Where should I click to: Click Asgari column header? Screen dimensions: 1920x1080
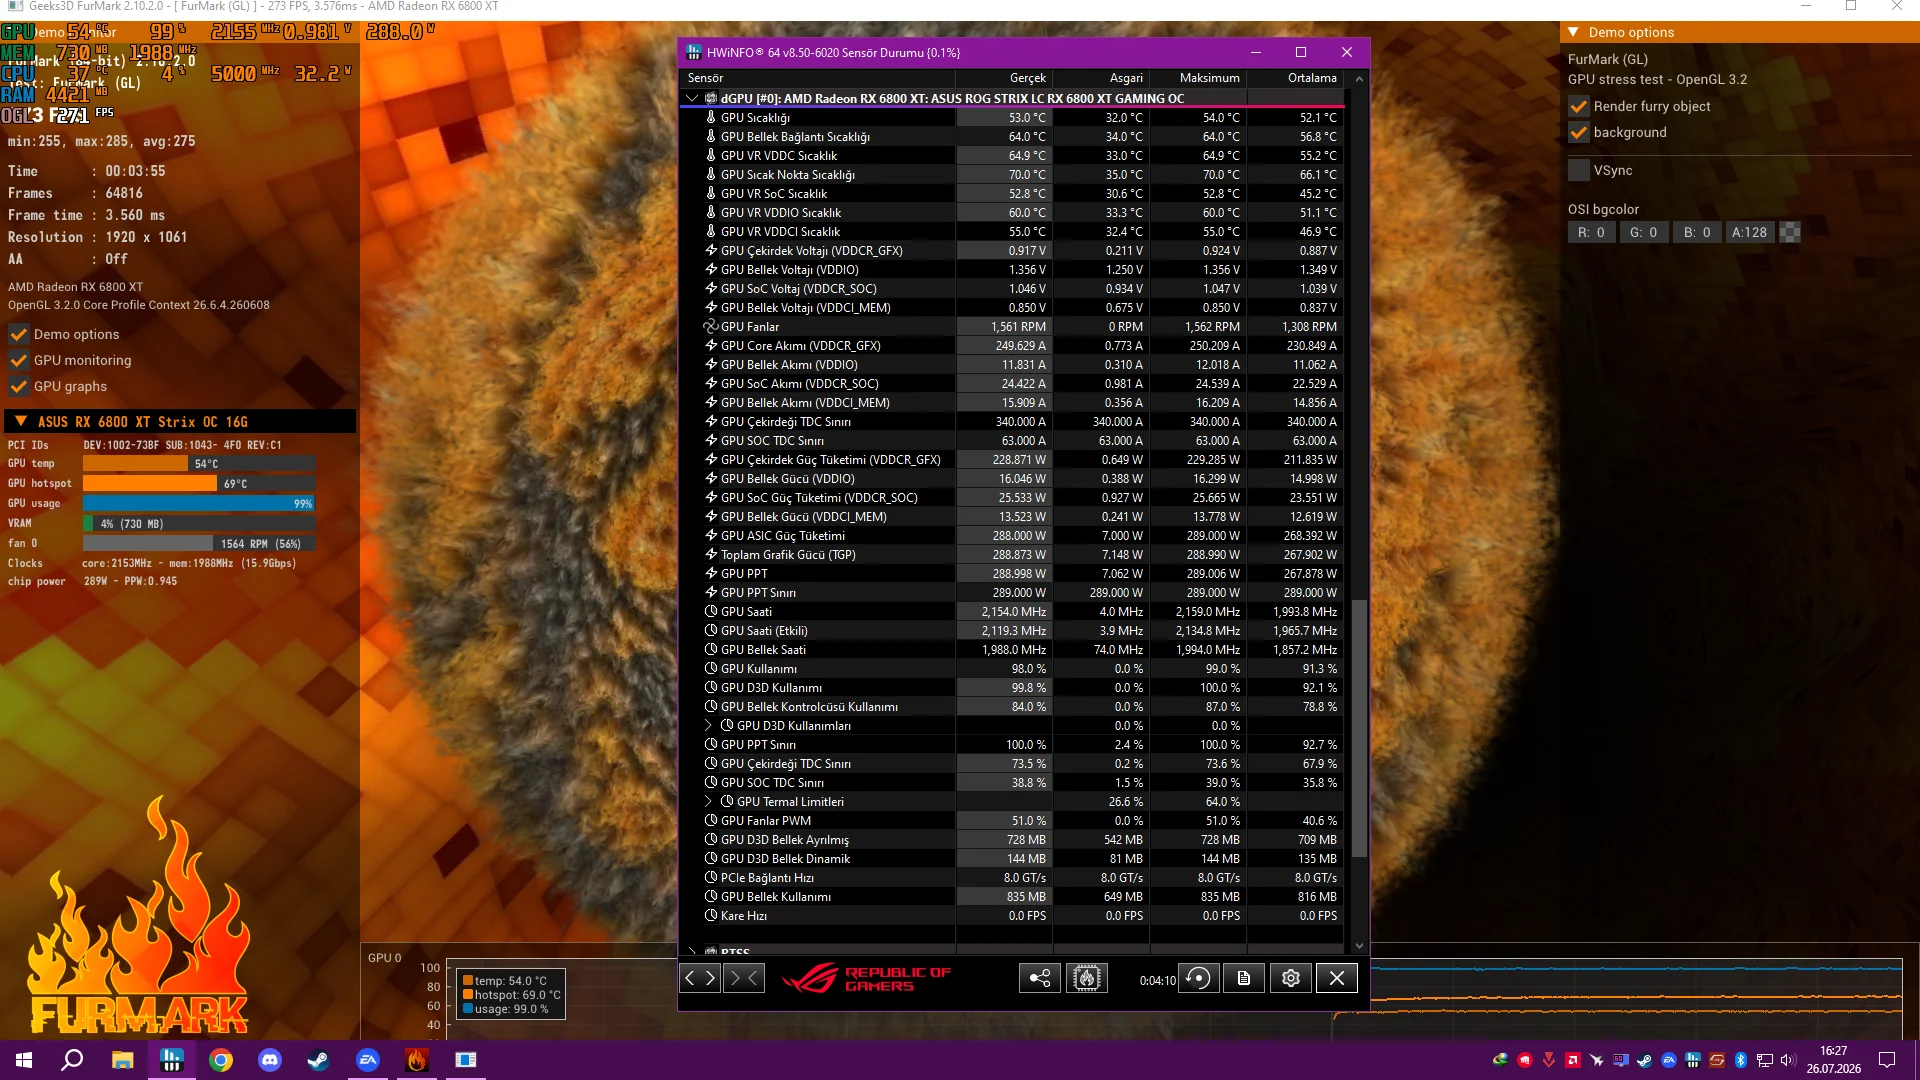(x=1101, y=78)
